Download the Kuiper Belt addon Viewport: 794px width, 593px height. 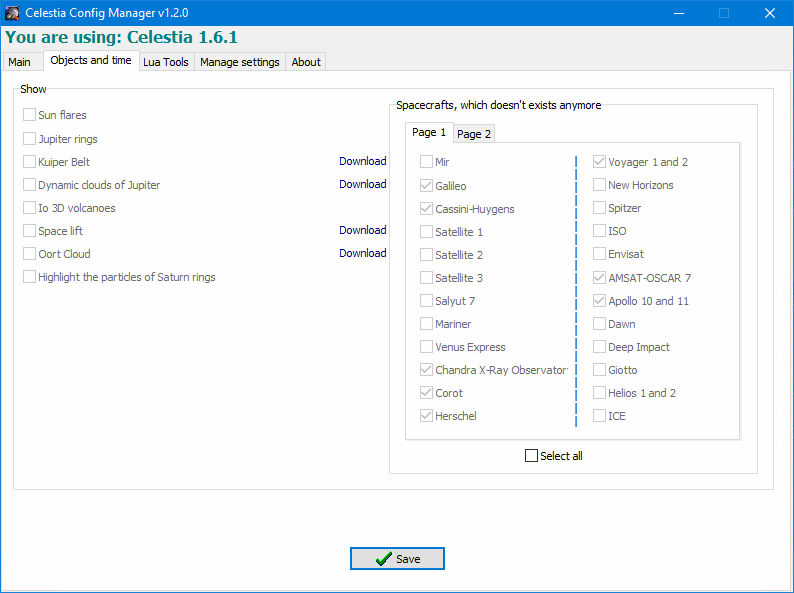pyautogui.click(x=363, y=161)
